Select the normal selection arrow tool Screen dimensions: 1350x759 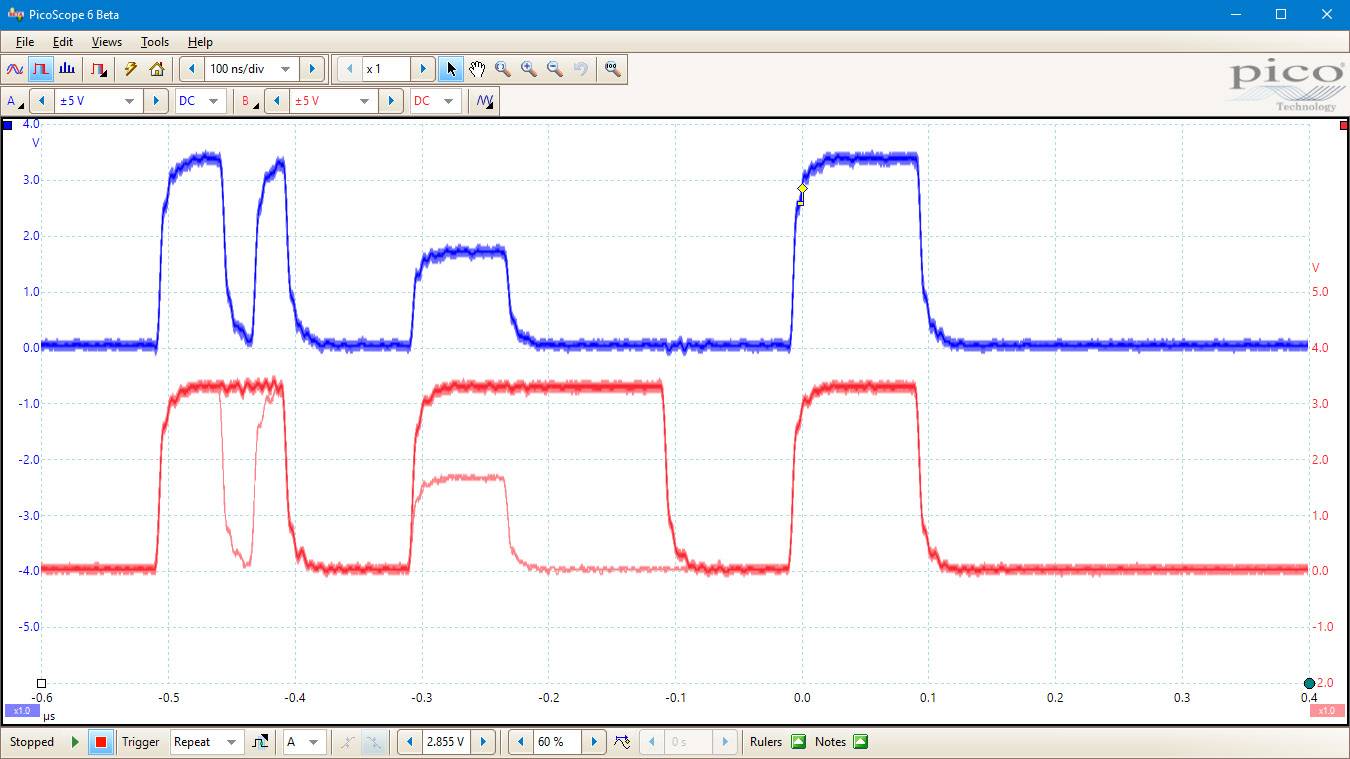point(452,69)
